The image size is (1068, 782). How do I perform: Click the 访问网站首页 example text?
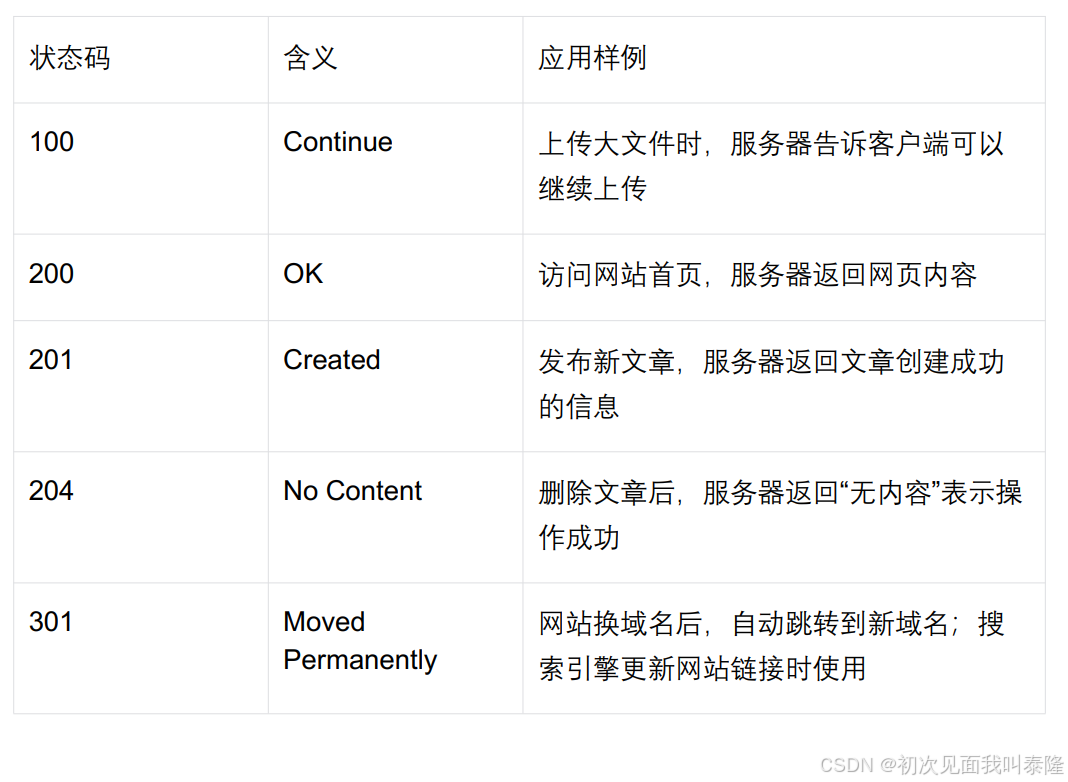click(x=757, y=275)
